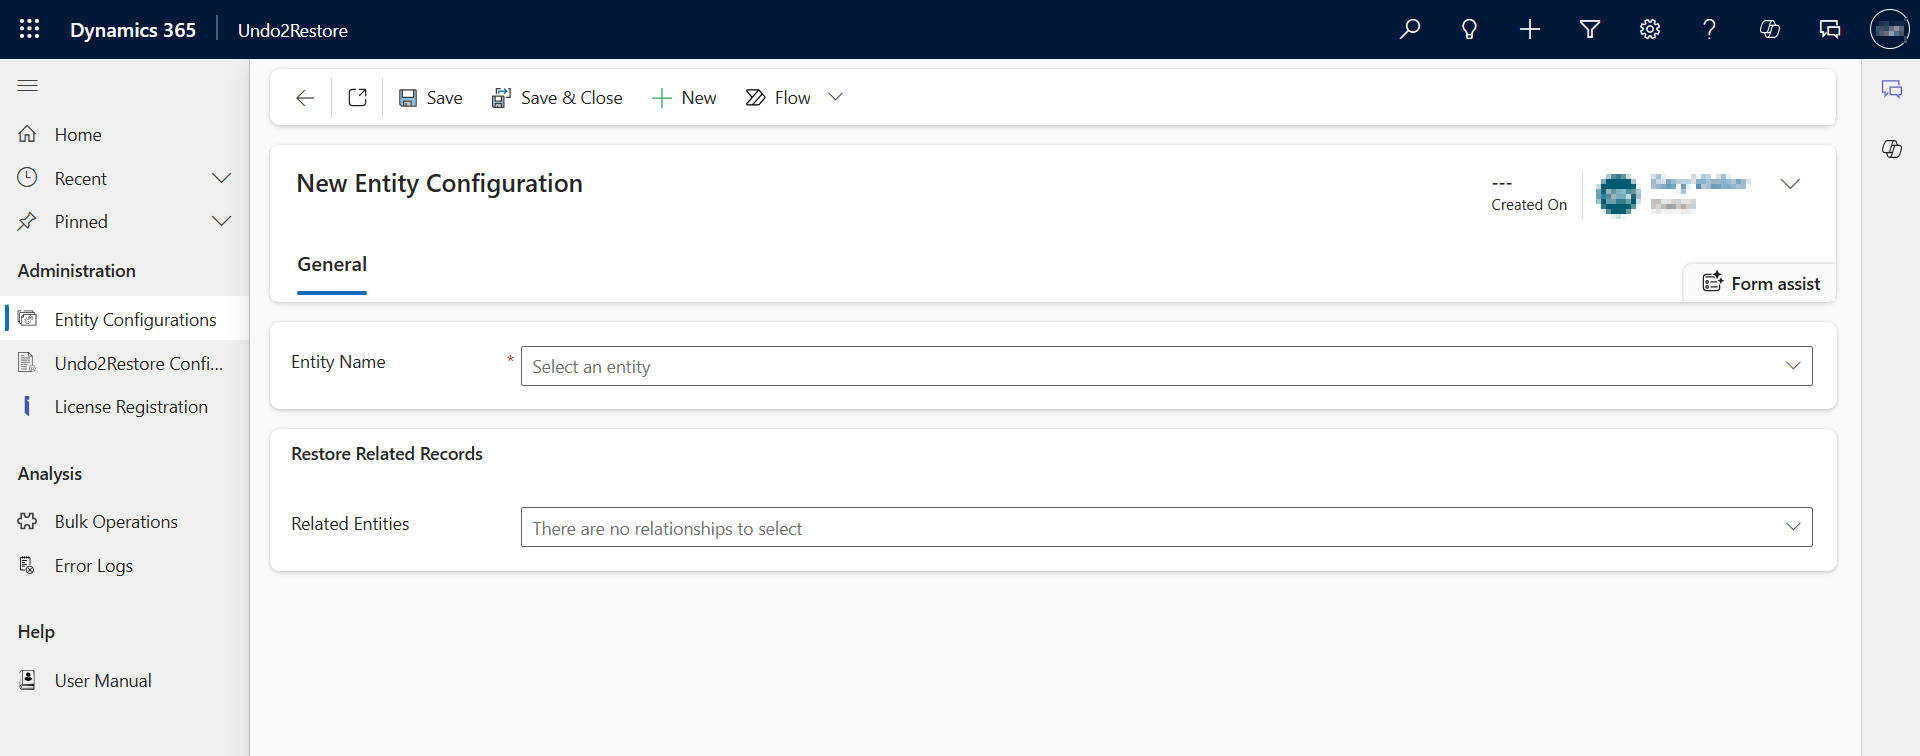Screen dimensions: 1920x756
Task: Click the help question mark icon
Action: coord(1709,29)
